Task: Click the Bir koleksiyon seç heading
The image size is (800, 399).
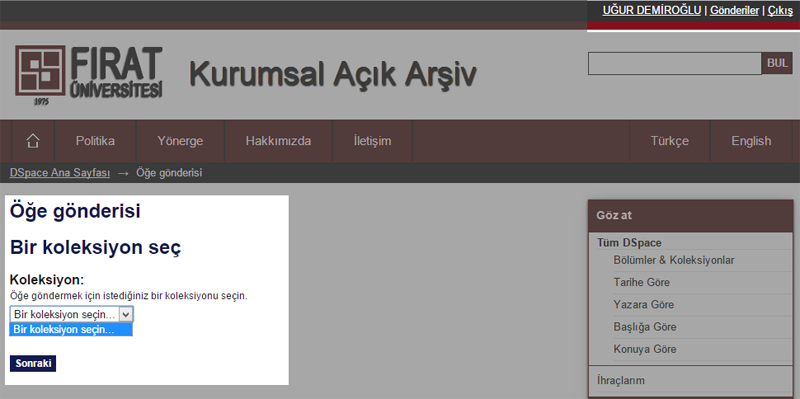Action: click(x=95, y=247)
